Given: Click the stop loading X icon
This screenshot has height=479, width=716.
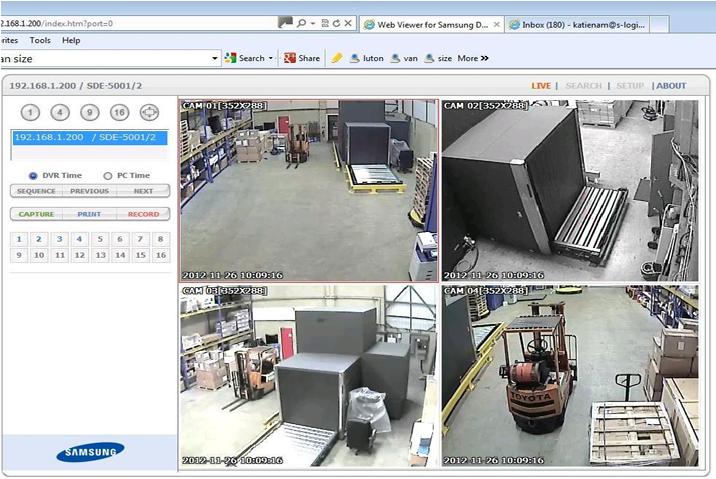Looking at the screenshot, I should click(348, 23).
